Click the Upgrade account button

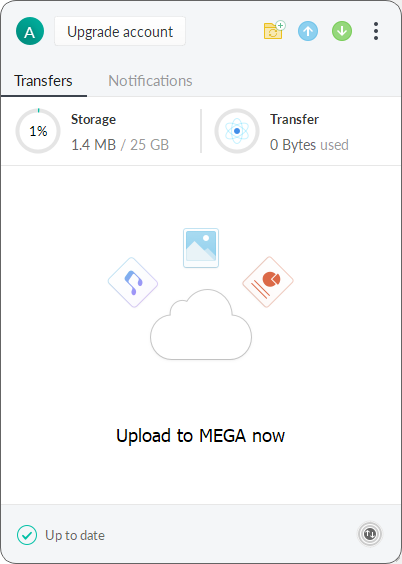click(120, 31)
